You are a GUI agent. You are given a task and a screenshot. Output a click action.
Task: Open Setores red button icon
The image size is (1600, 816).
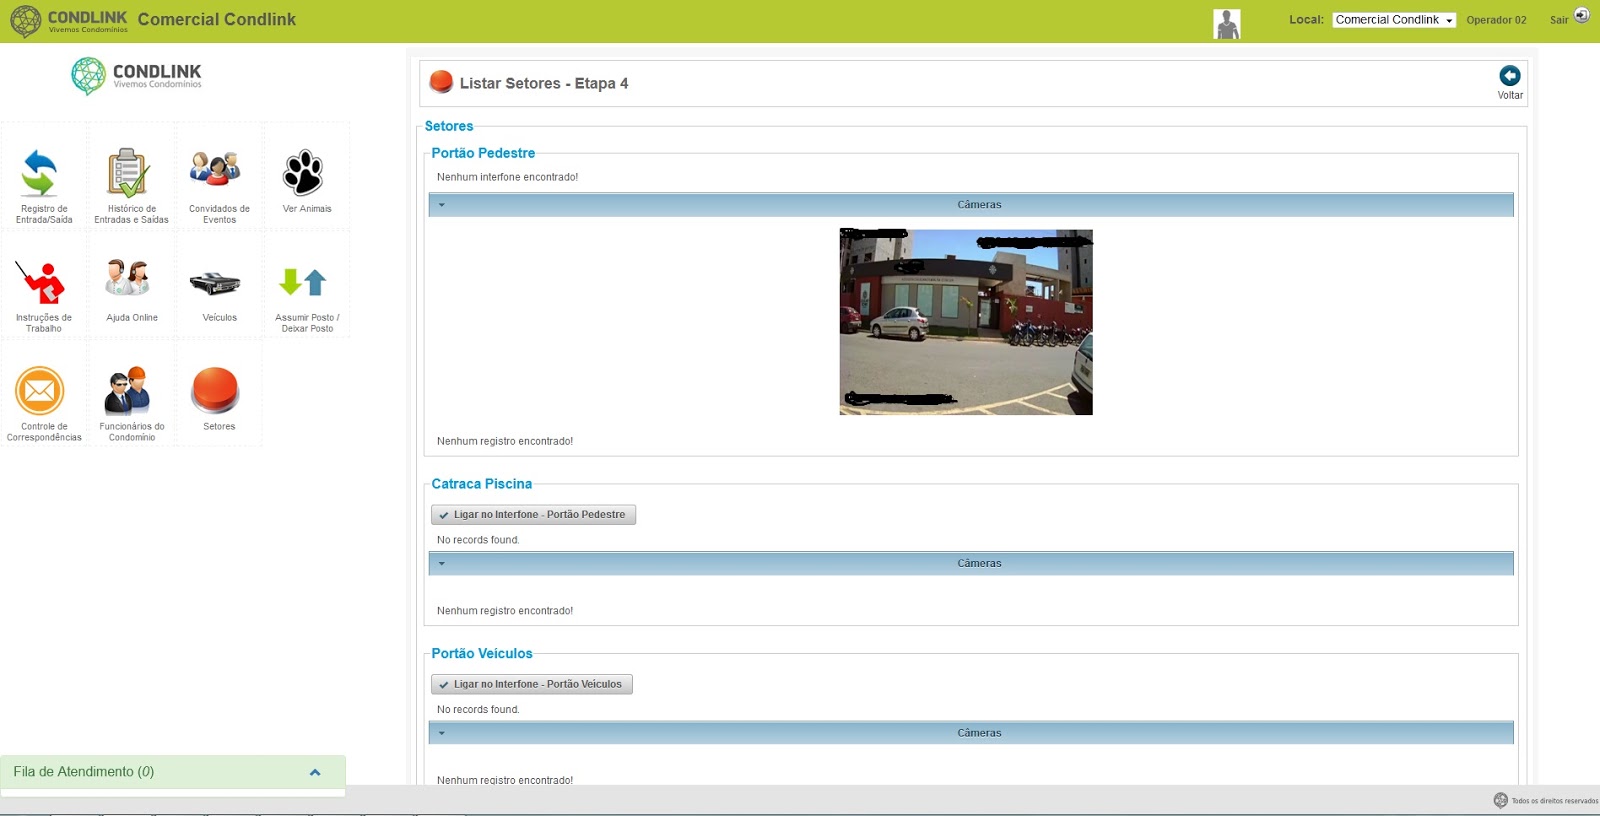215,390
